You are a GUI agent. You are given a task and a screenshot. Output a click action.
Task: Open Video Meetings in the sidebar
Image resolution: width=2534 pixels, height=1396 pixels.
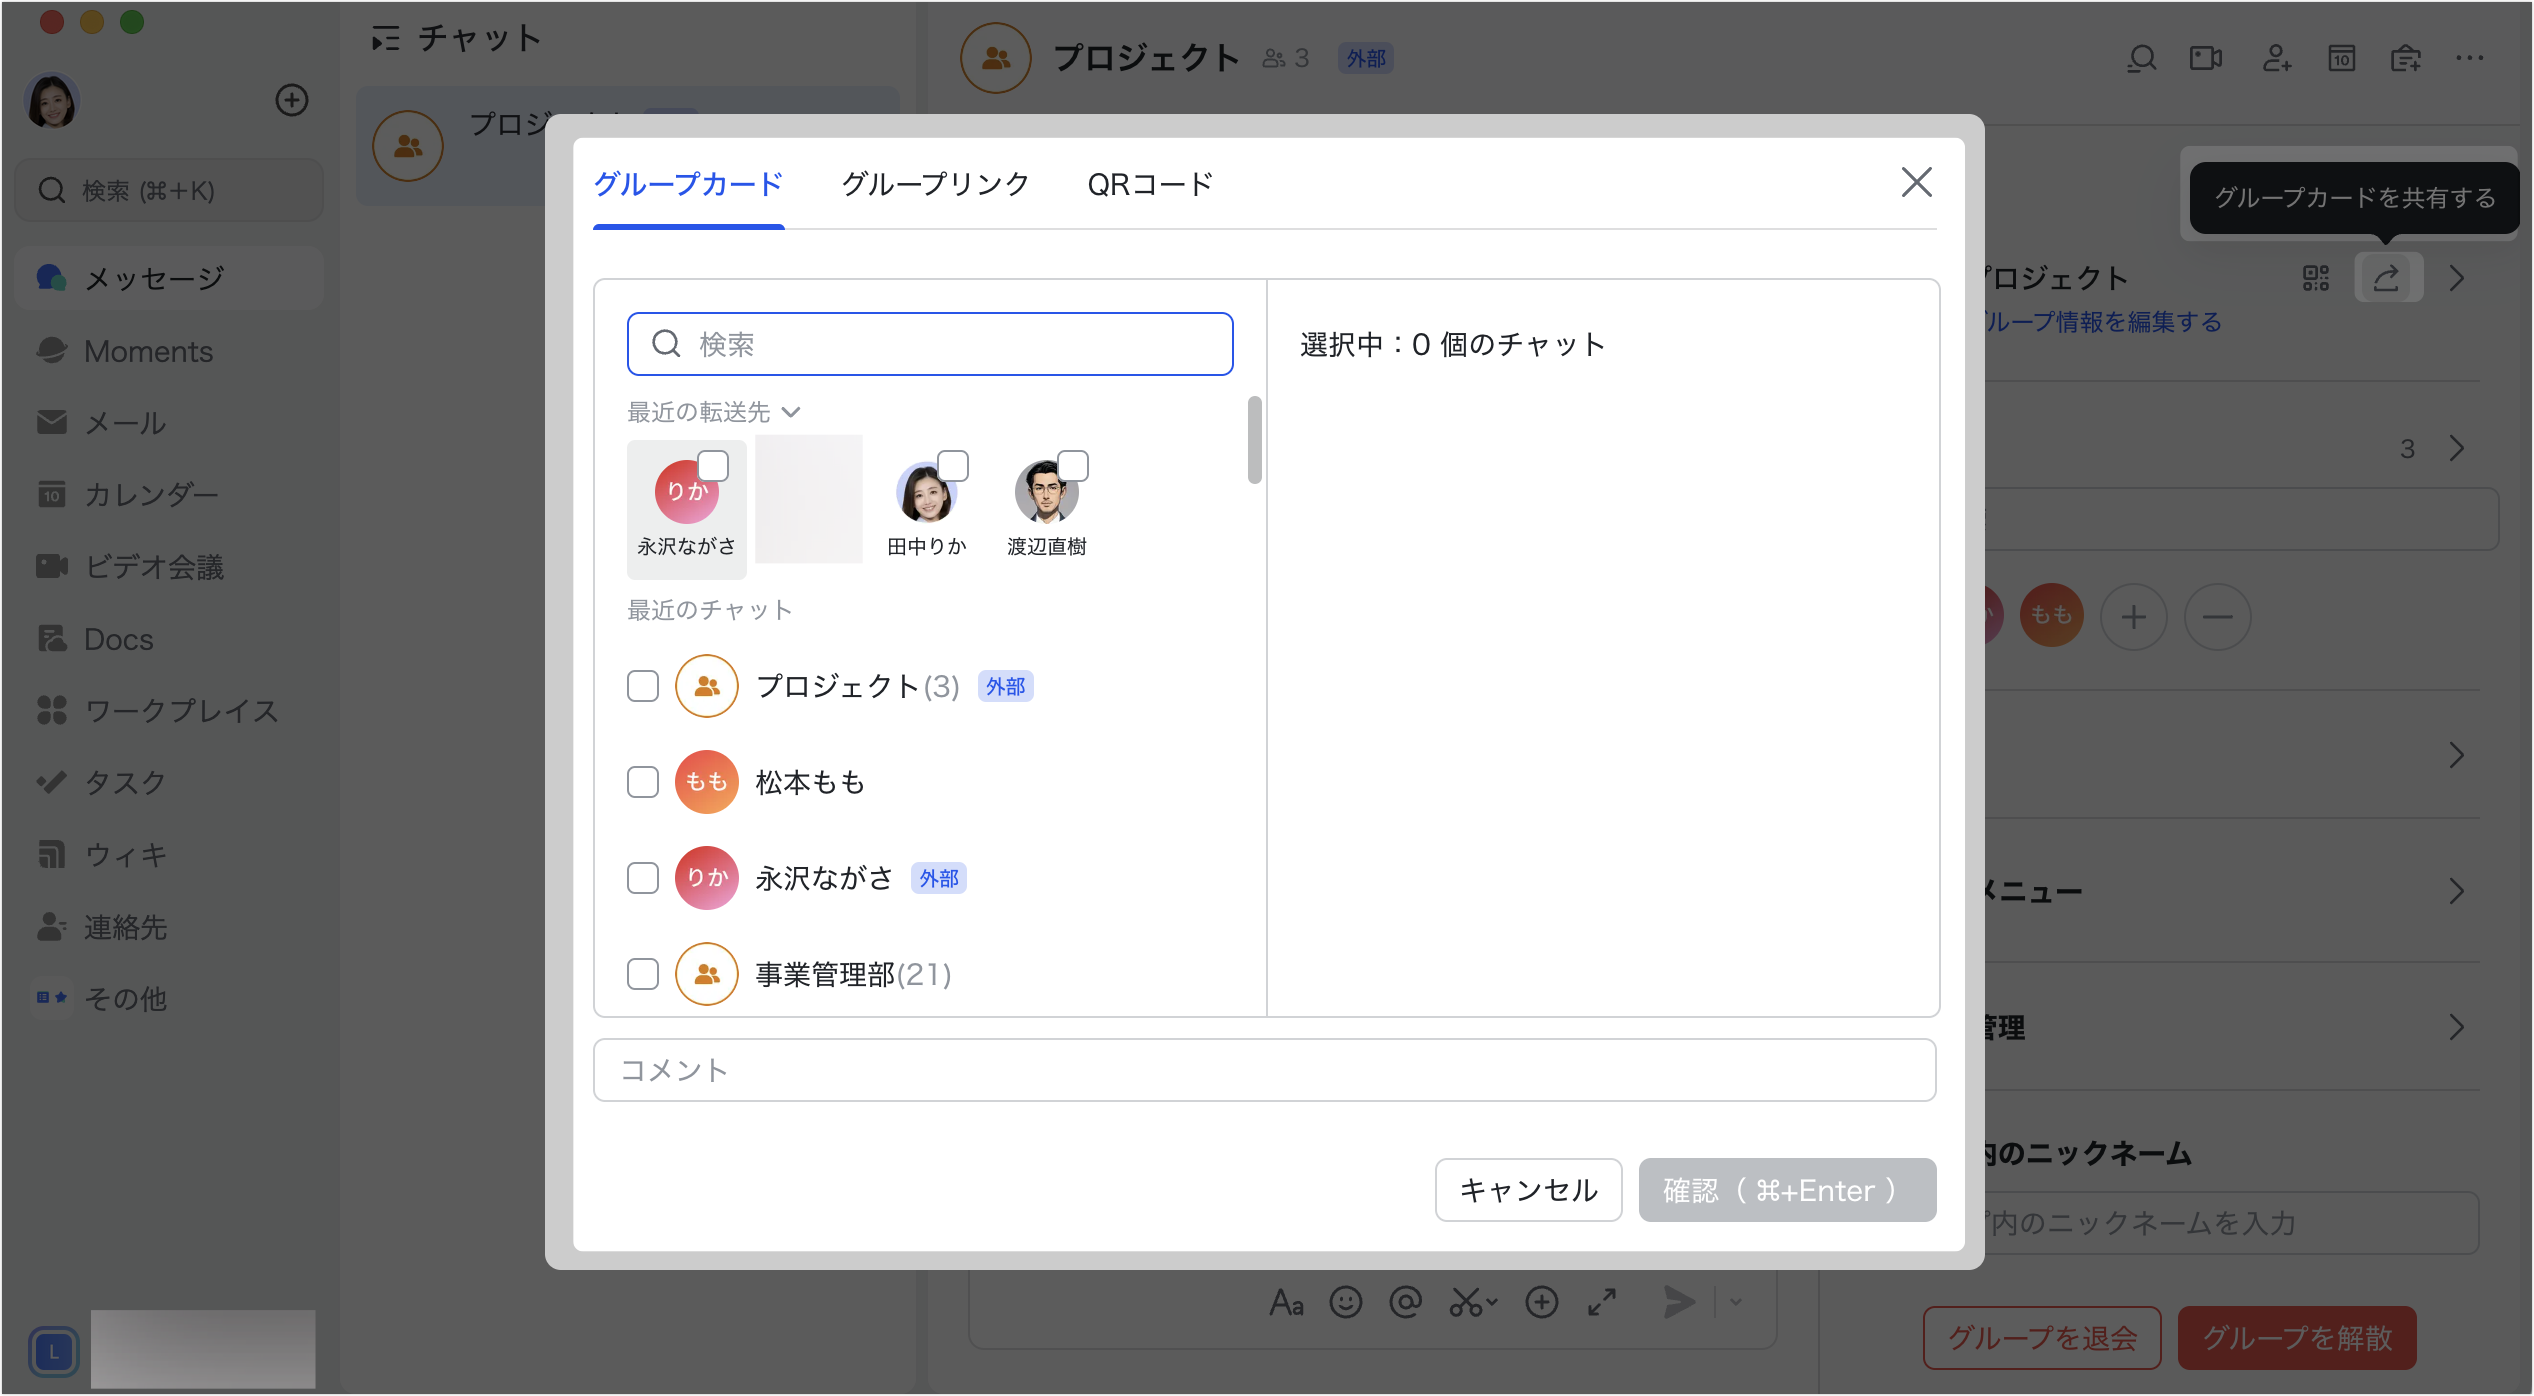click(x=154, y=567)
